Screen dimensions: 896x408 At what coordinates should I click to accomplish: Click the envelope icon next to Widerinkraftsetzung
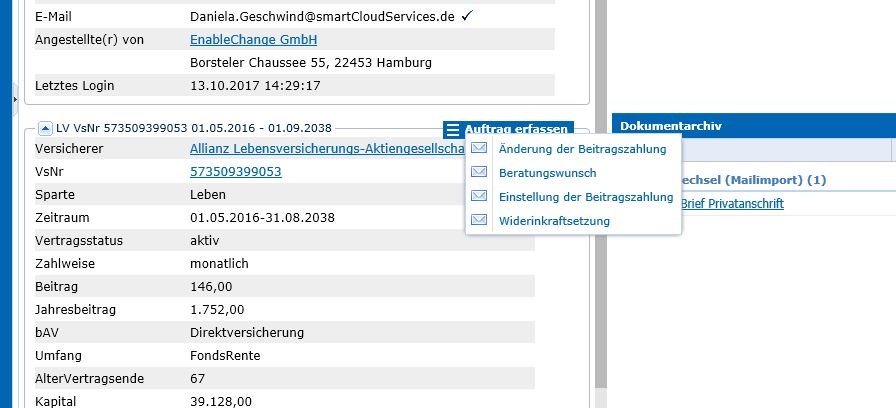tap(479, 221)
